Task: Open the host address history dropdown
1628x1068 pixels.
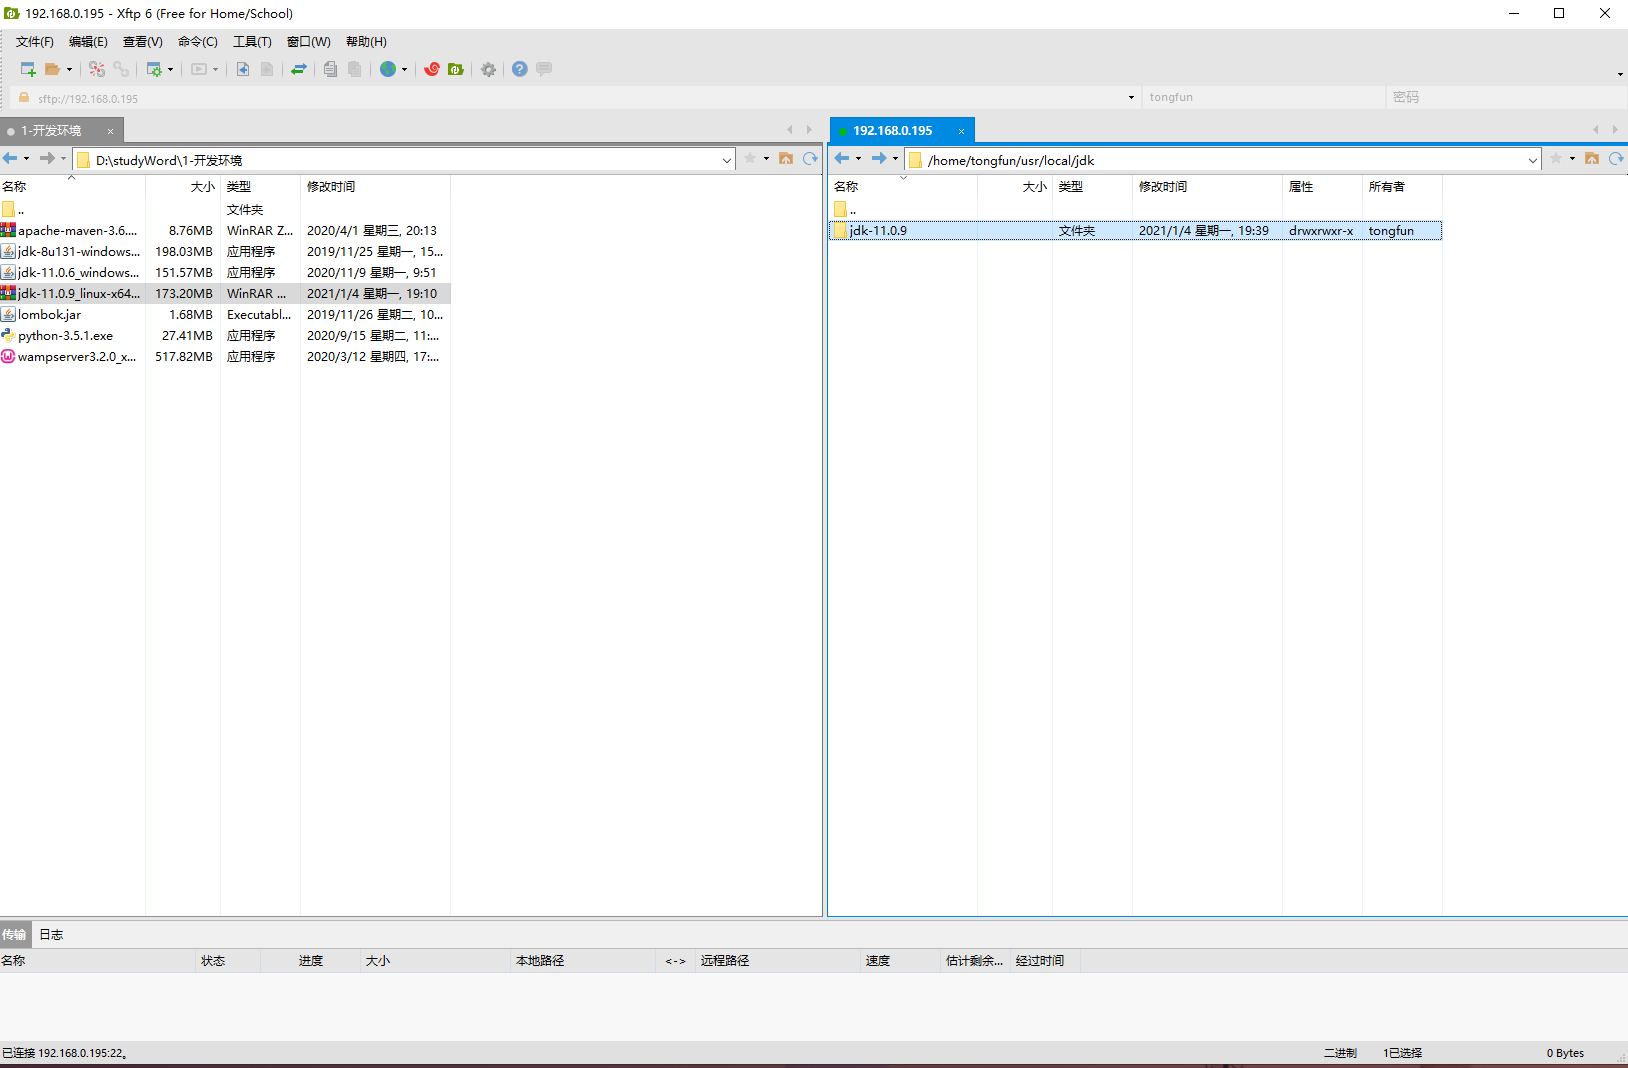Action: 1131,98
